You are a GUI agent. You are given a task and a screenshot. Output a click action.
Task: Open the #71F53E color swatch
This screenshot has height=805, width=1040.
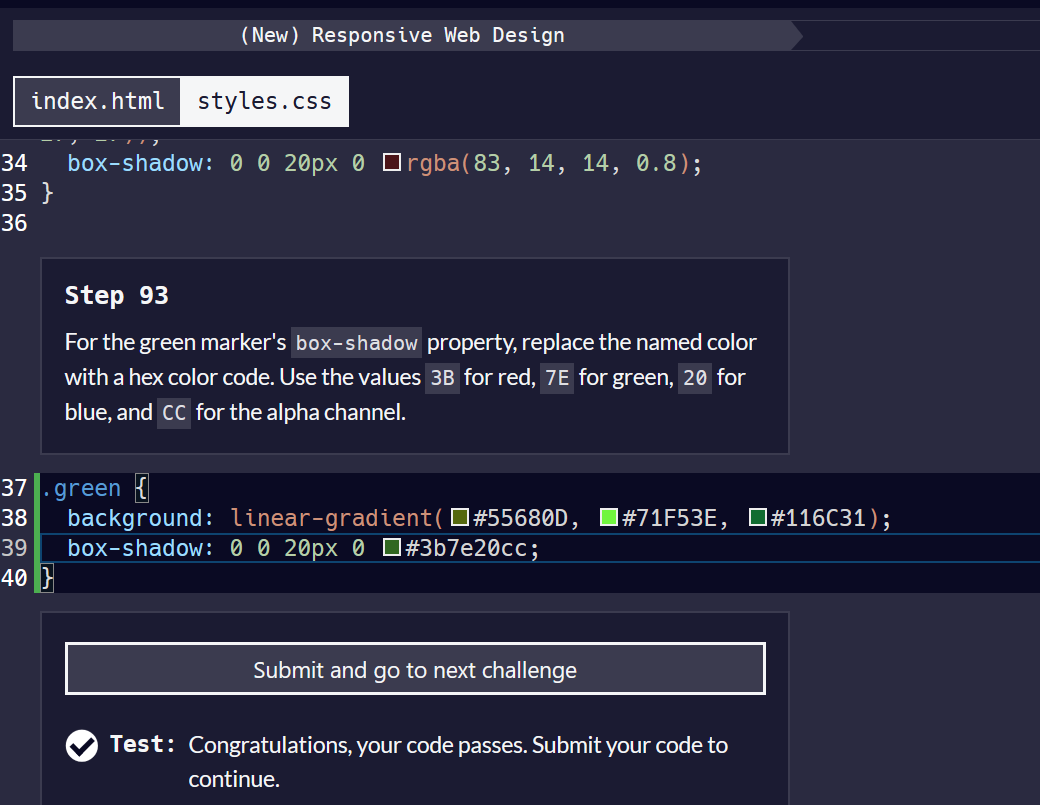pyautogui.click(x=608, y=517)
